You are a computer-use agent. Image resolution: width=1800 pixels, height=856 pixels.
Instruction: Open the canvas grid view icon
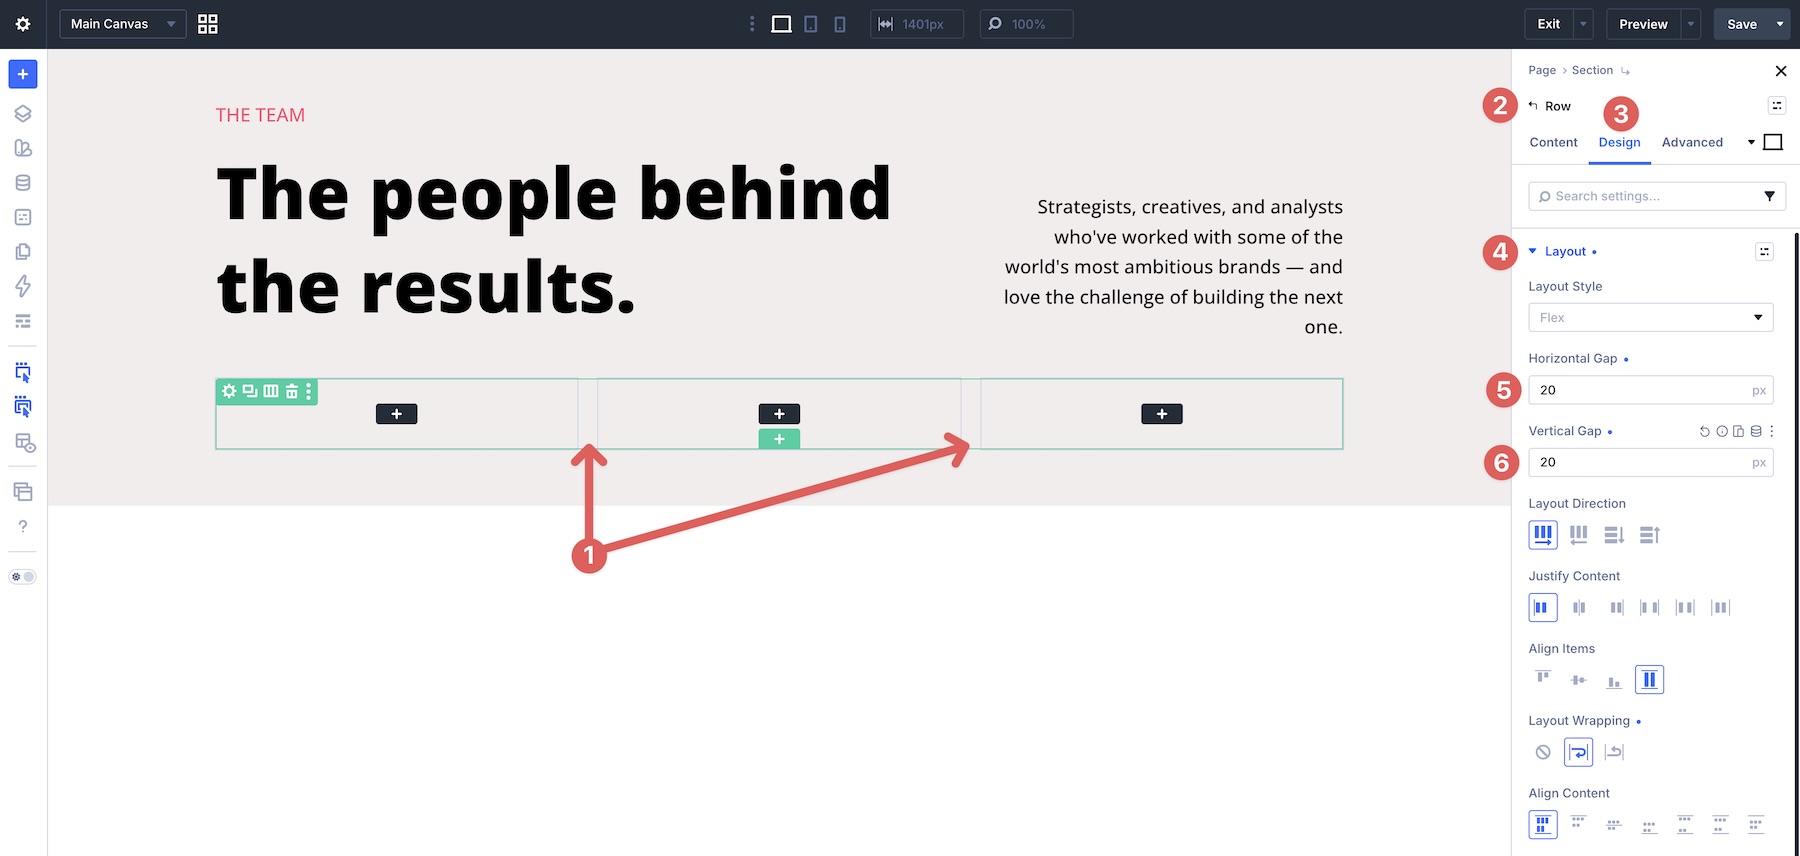(x=208, y=24)
